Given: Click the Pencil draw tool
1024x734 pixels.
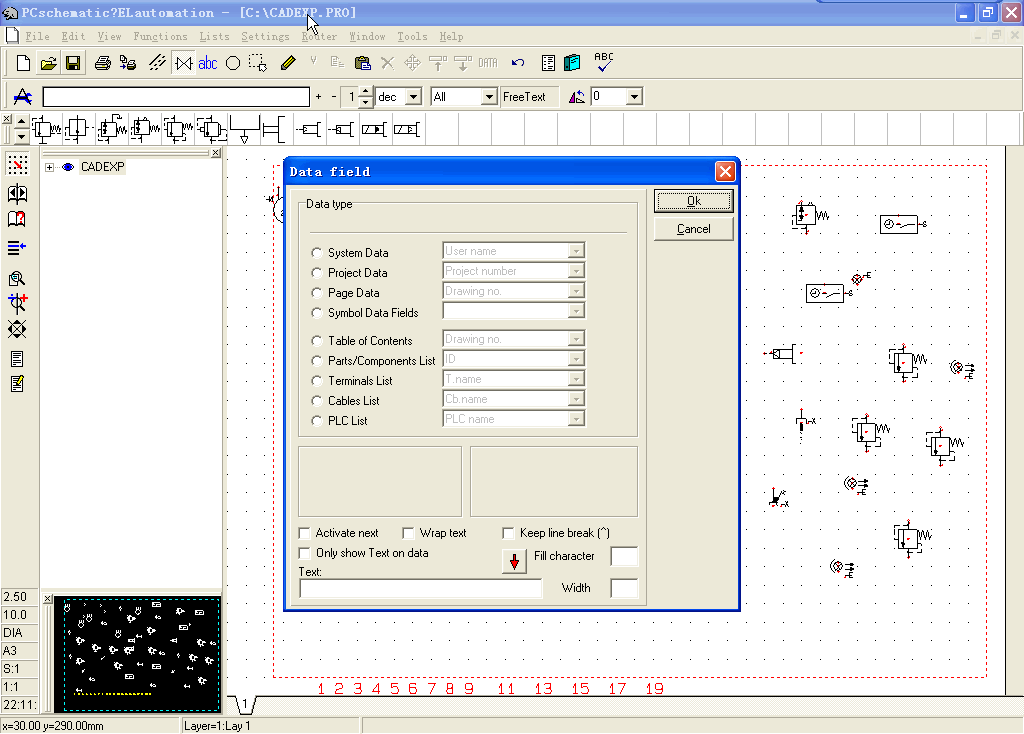Looking at the screenshot, I should click(288, 63).
